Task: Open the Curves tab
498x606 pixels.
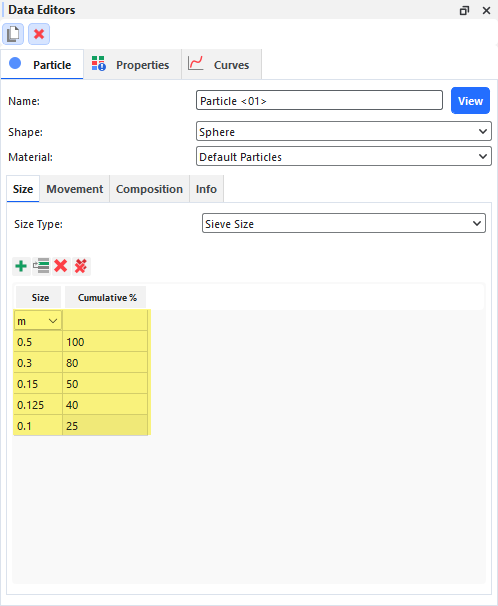Action: tap(222, 65)
